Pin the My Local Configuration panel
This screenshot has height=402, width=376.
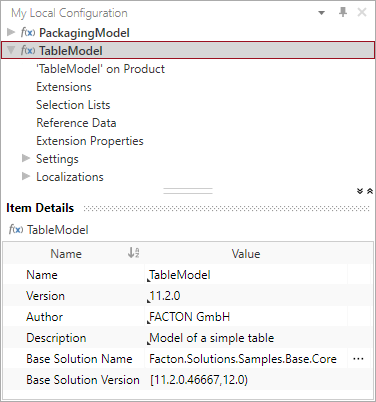click(343, 13)
